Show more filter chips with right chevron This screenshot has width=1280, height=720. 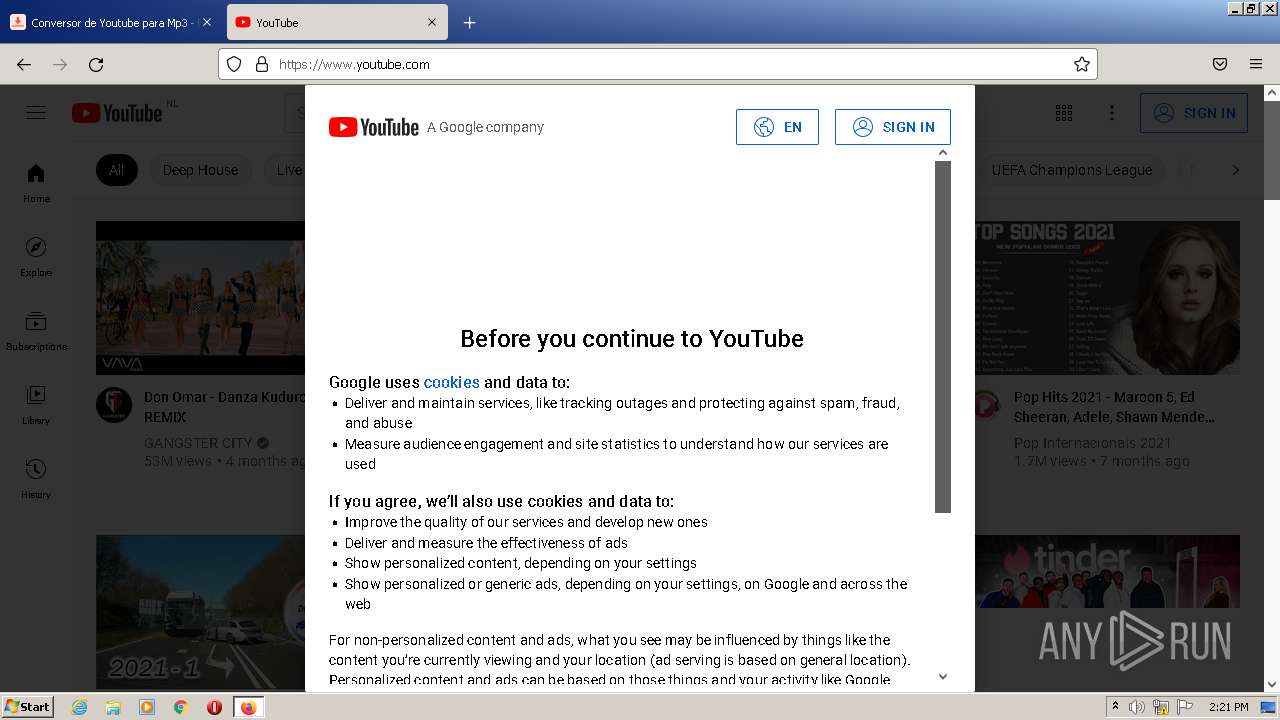[x=1235, y=170]
